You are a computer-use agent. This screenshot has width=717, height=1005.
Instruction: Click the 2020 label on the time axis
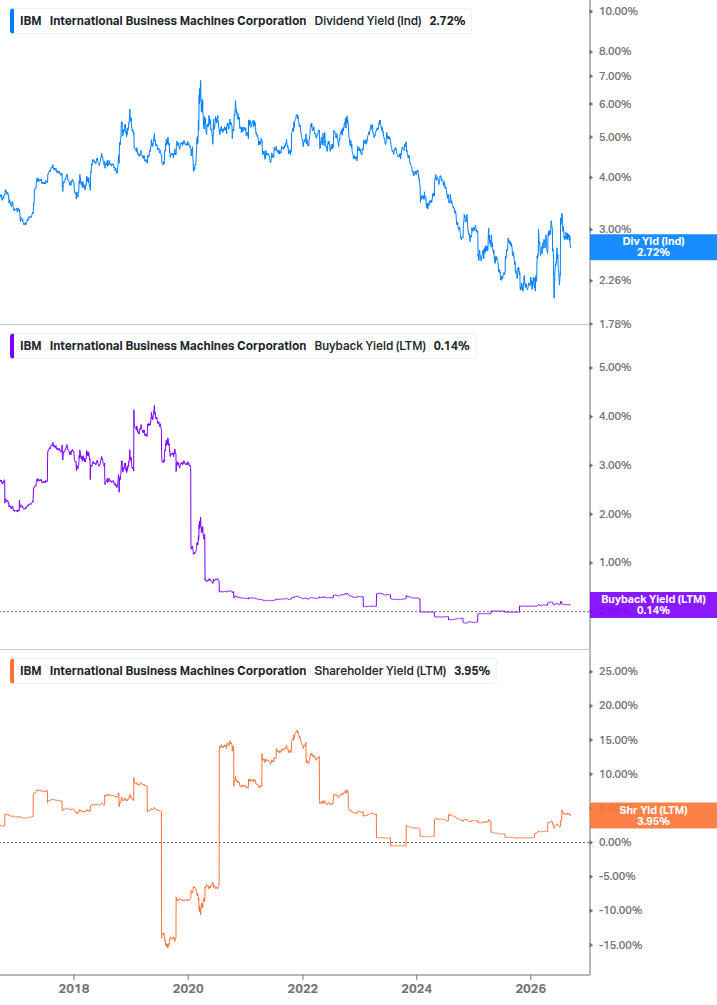pos(188,988)
